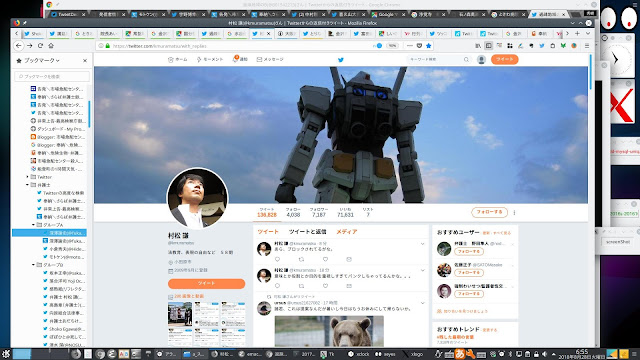This screenshot has width=640, height=360.
Task: Open the Firefox library icon
Action: 478,46
